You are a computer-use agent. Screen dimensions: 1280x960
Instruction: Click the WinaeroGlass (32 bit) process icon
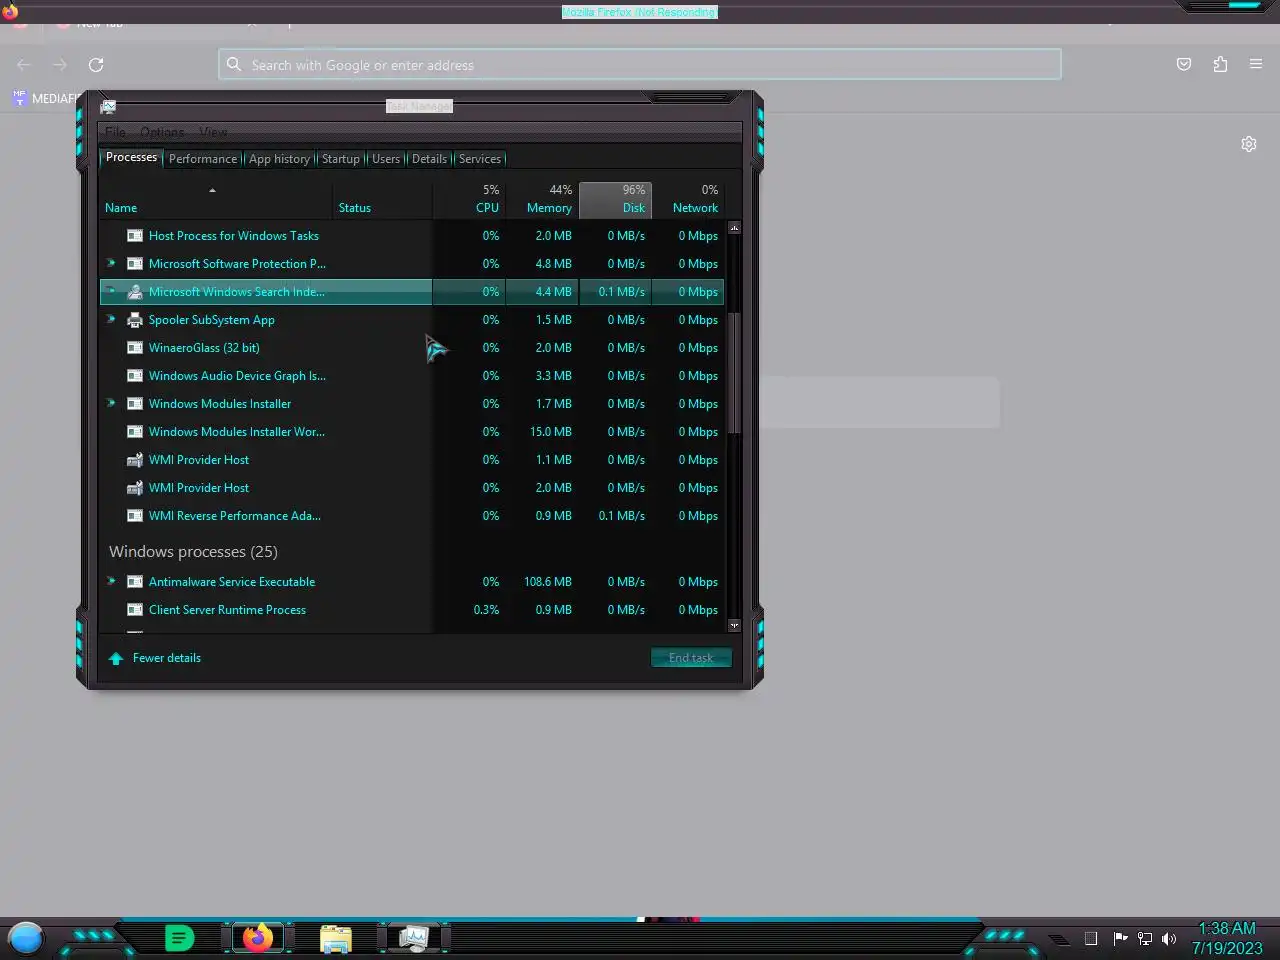point(135,348)
